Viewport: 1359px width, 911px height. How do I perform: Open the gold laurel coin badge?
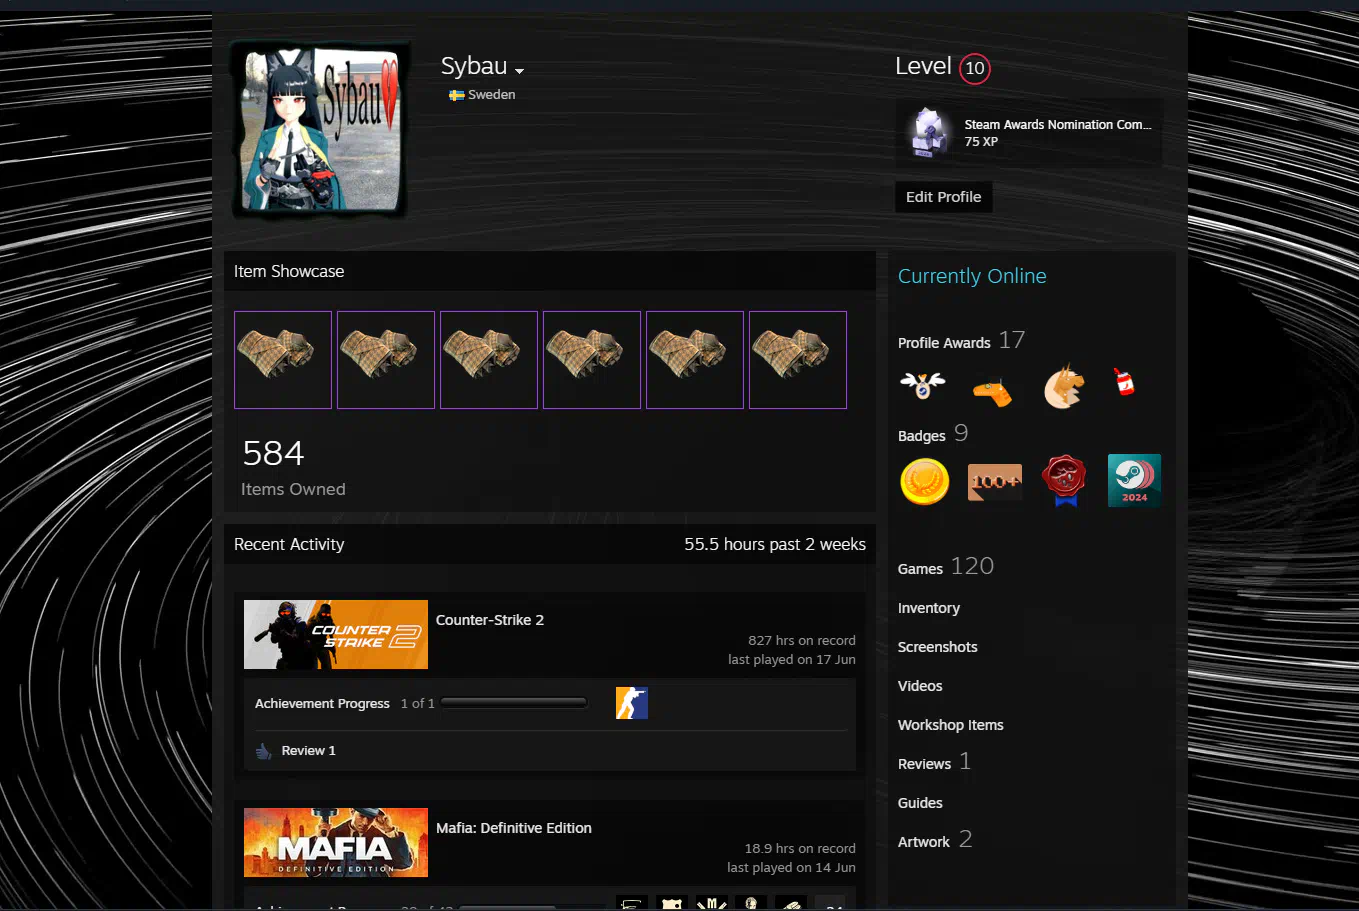coord(924,481)
